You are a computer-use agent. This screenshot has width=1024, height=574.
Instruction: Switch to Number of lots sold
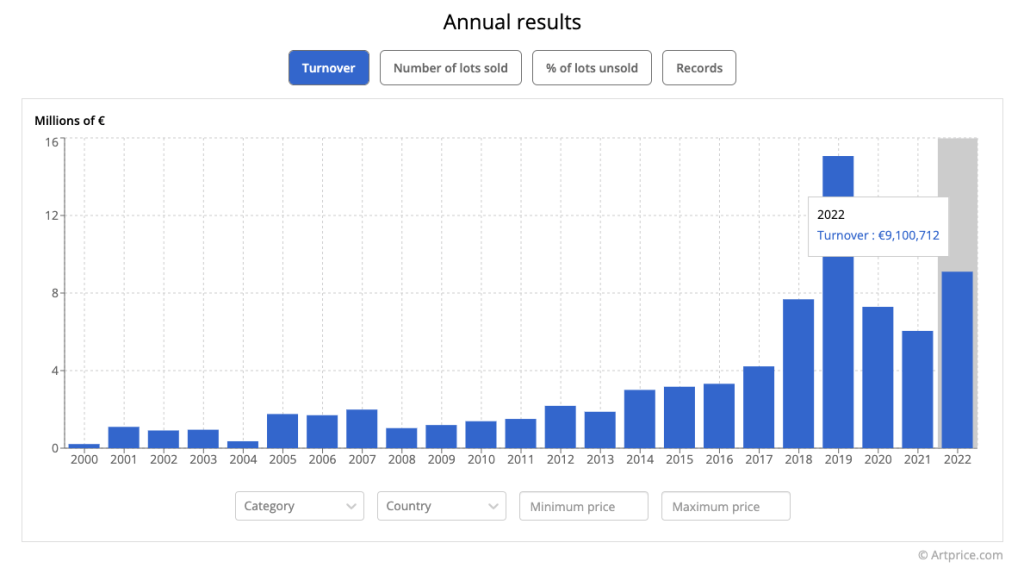(451, 68)
